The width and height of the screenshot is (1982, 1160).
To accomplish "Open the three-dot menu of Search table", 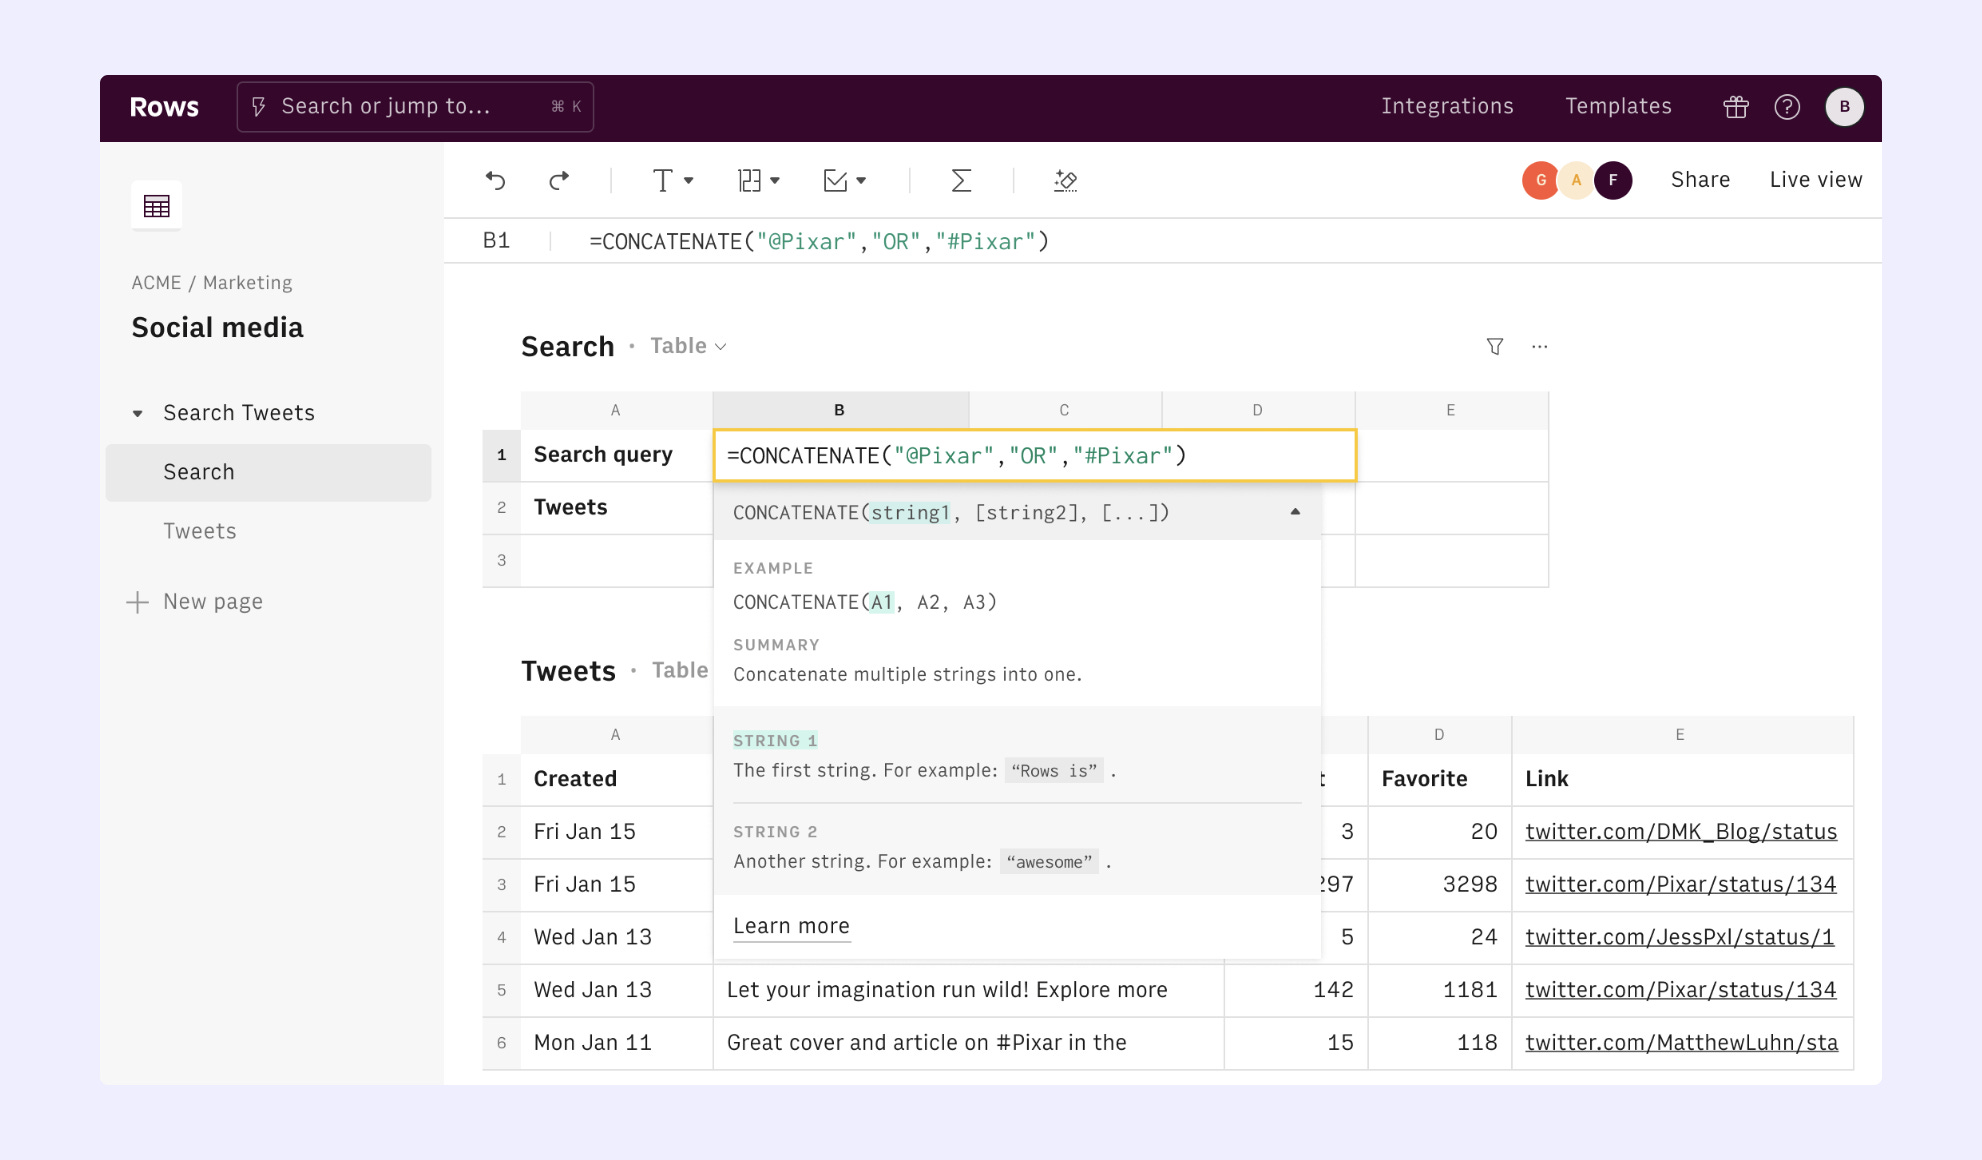I will click(x=1539, y=346).
